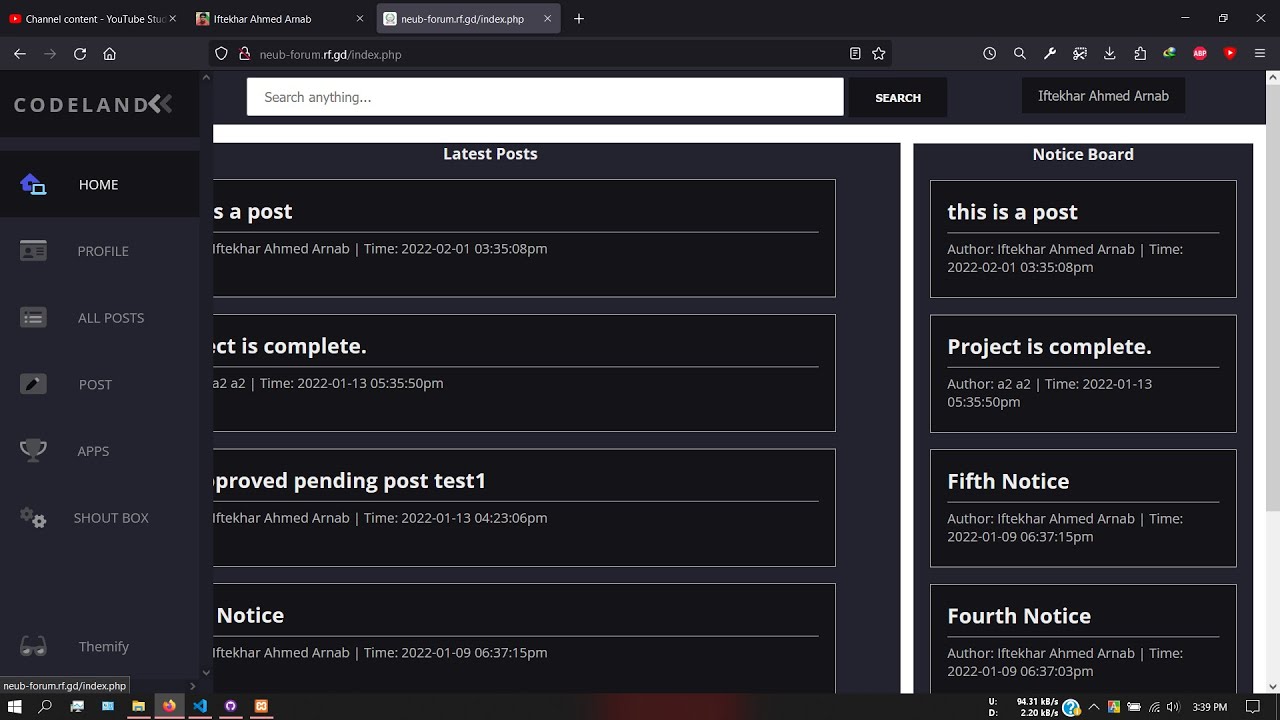Open the Fourth Notice post
The width and height of the screenshot is (1280, 720).
coord(1019,616)
